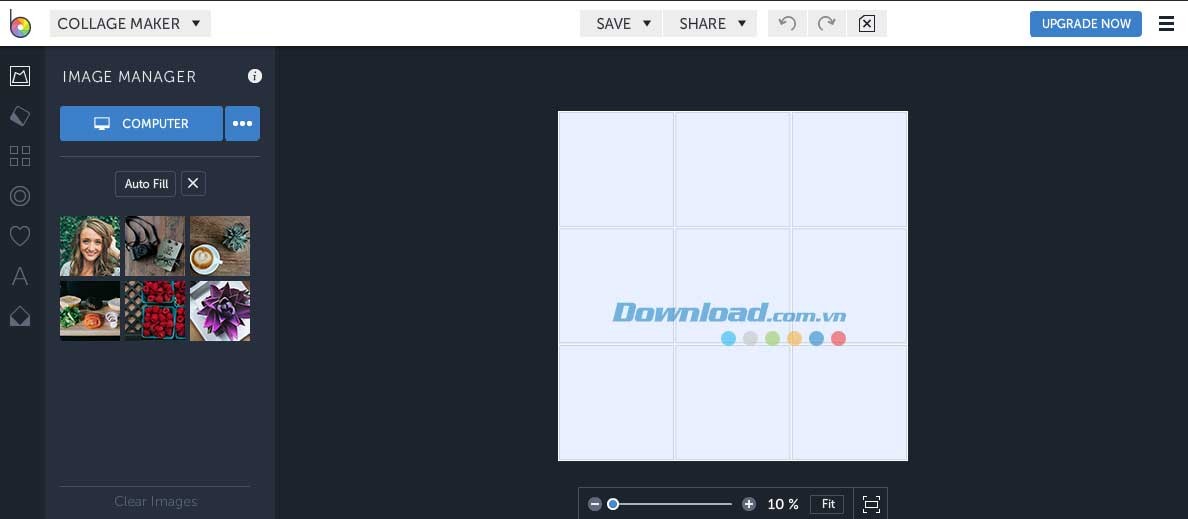Open the Image Manager sidebar icon
This screenshot has width=1188, height=519.
(20, 76)
